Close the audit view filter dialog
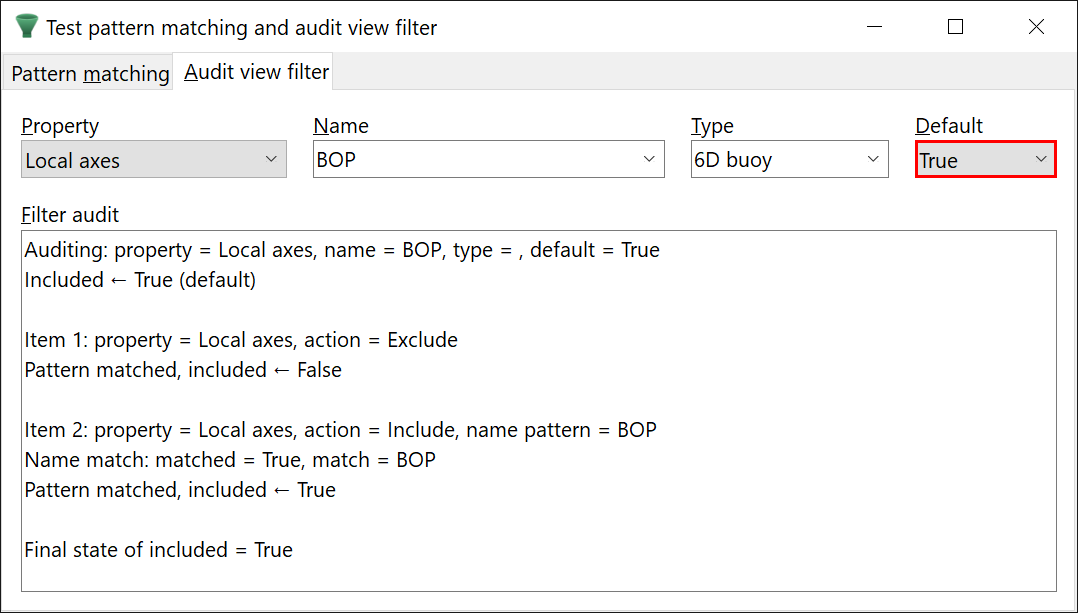Viewport: 1078px width, 613px height. point(1036,27)
